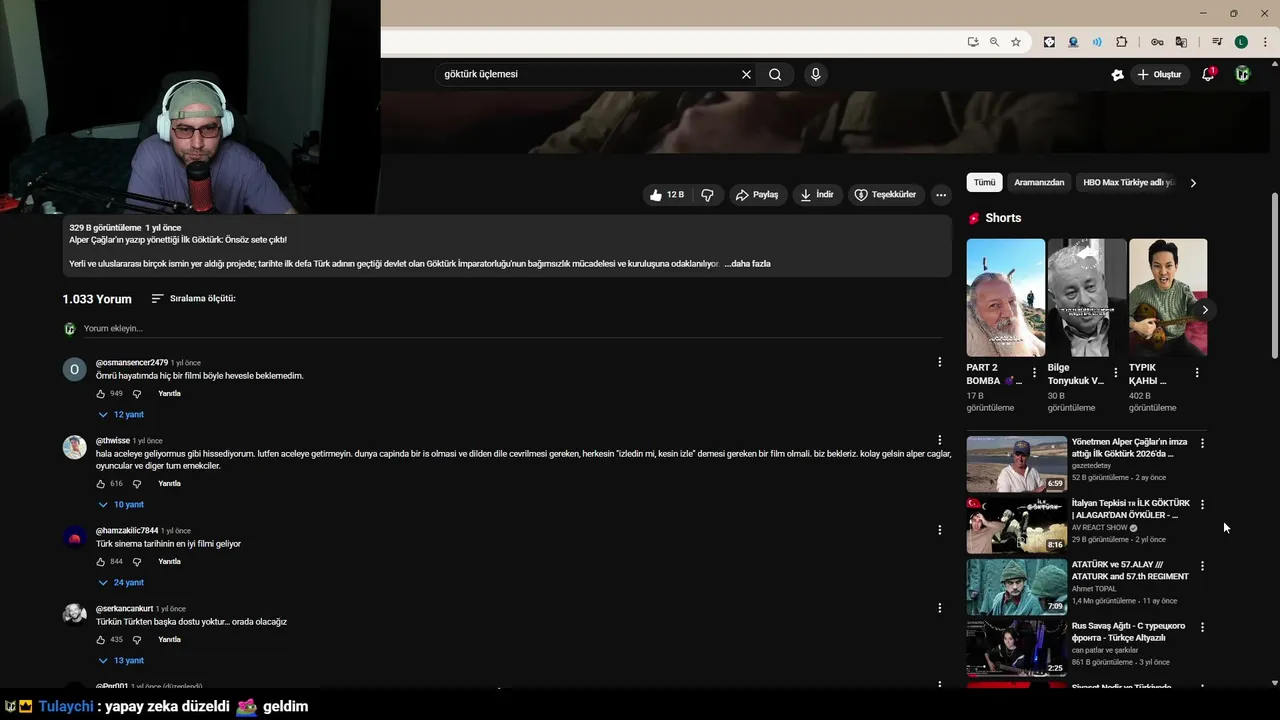Share the video via Paylaş
The width and height of the screenshot is (1280, 720).
pos(757,195)
